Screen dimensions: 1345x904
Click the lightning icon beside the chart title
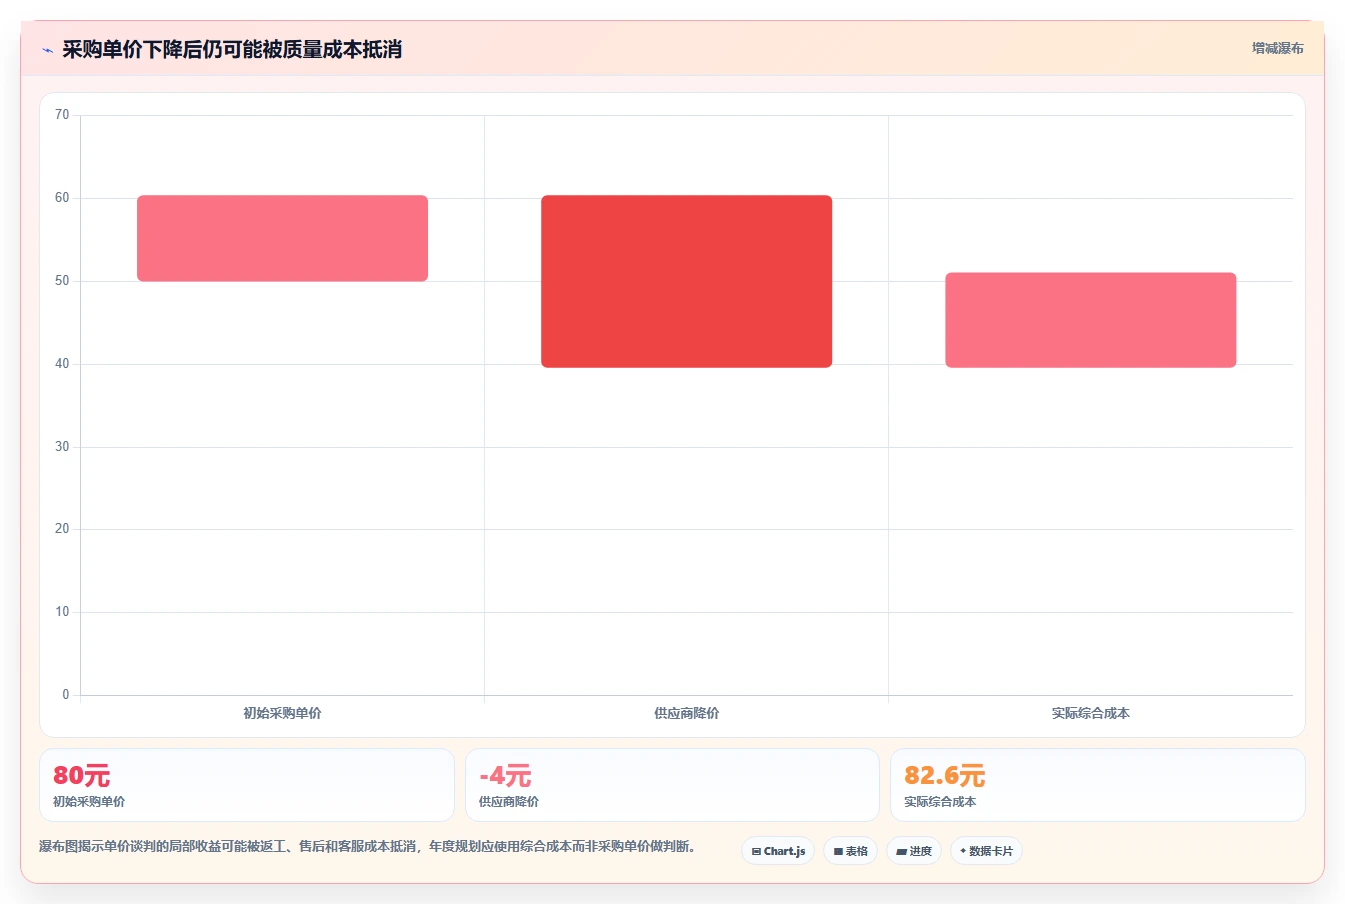pos(47,50)
